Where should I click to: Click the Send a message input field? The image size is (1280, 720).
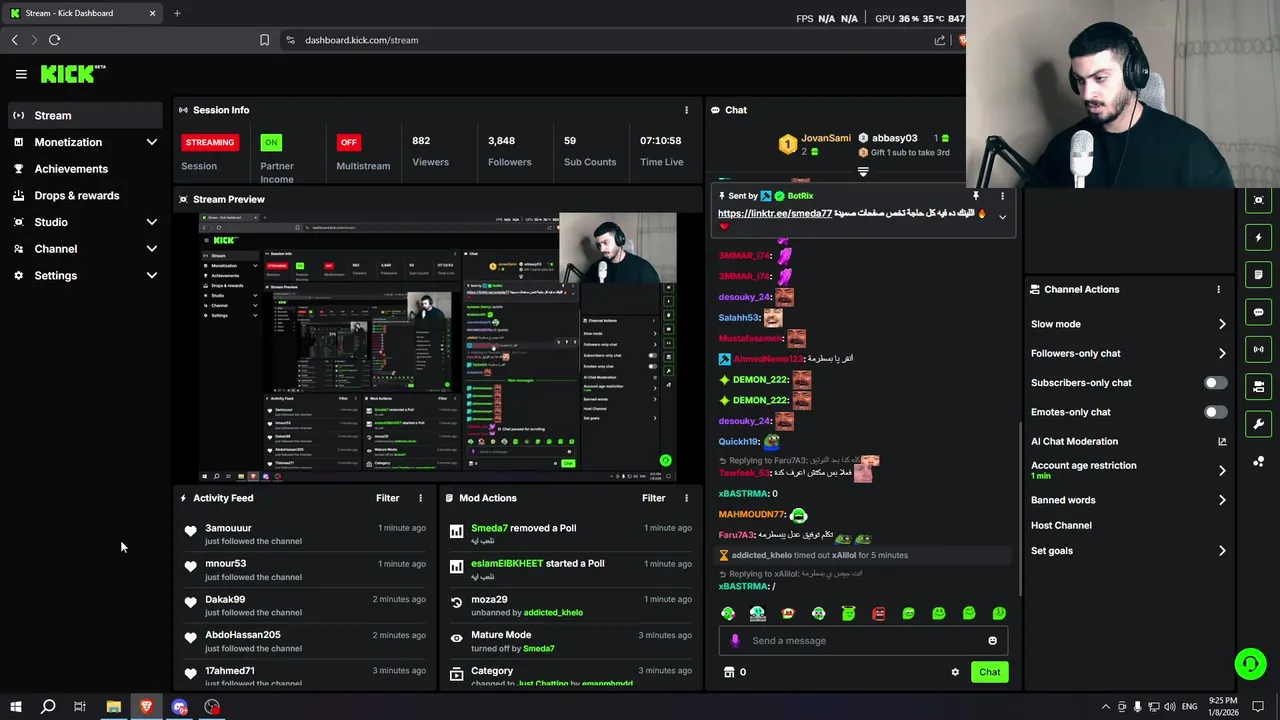tap(863, 641)
